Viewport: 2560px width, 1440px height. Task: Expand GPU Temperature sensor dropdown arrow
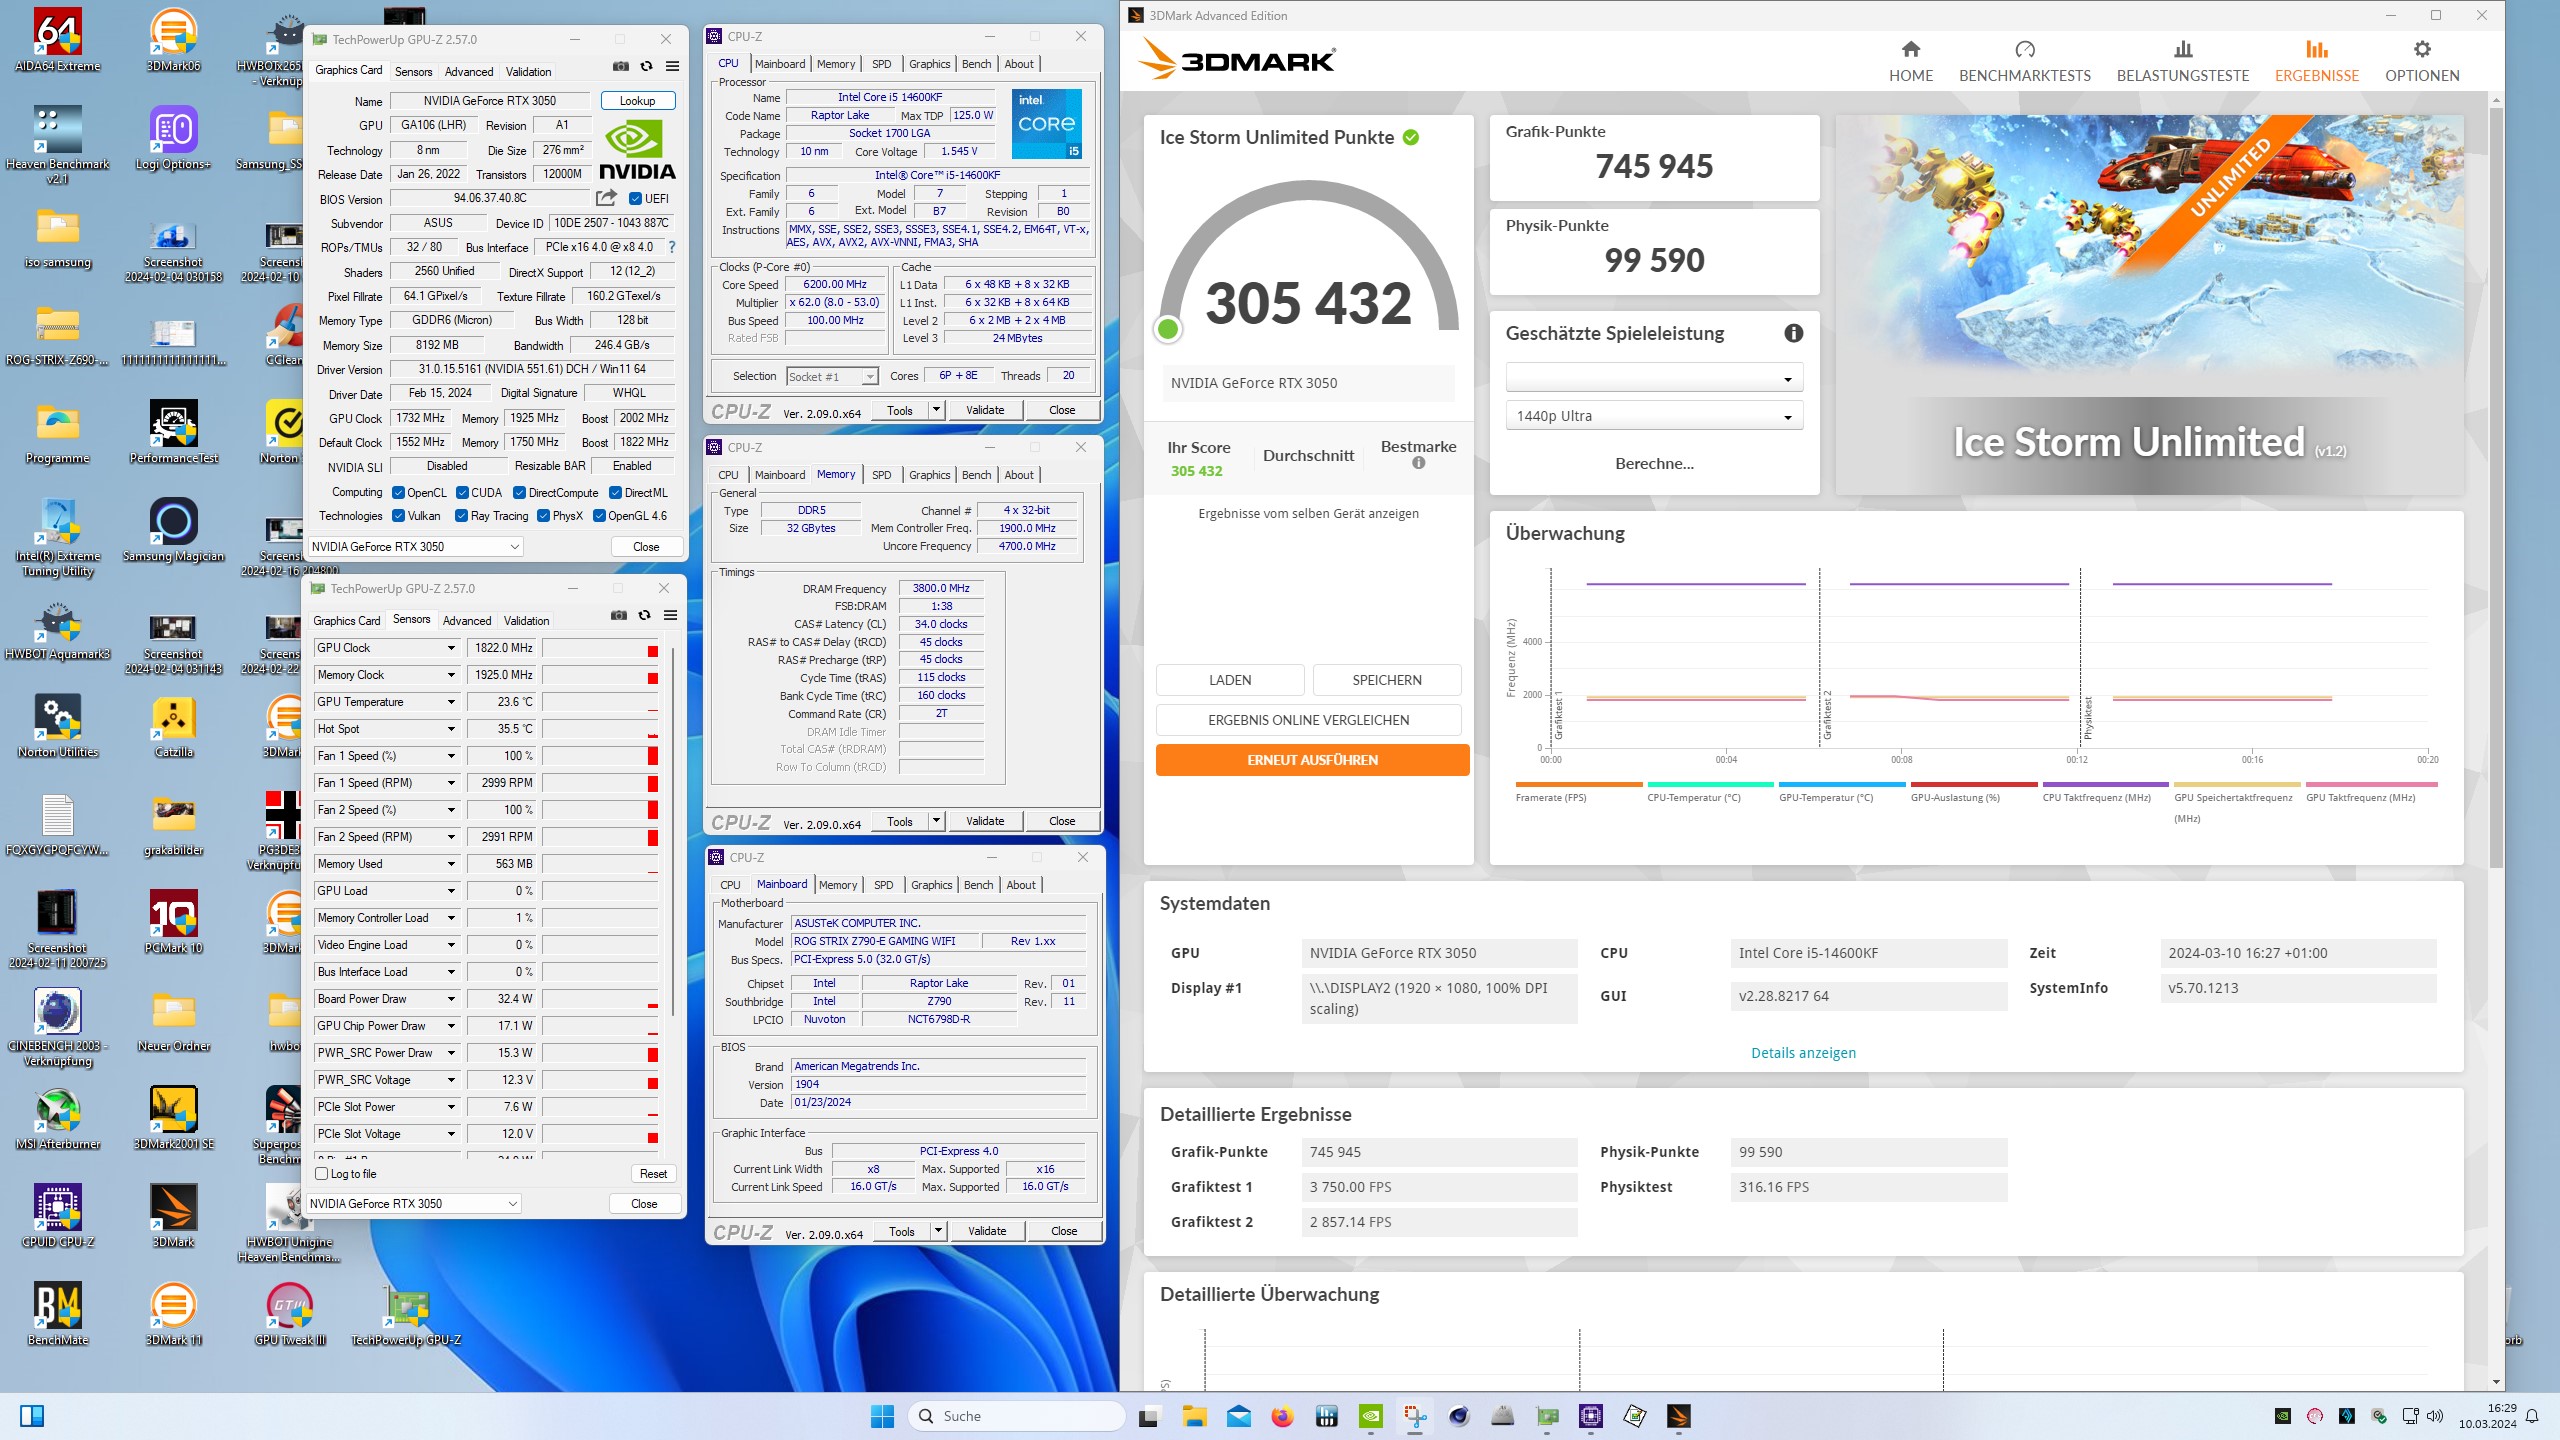(451, 702)
